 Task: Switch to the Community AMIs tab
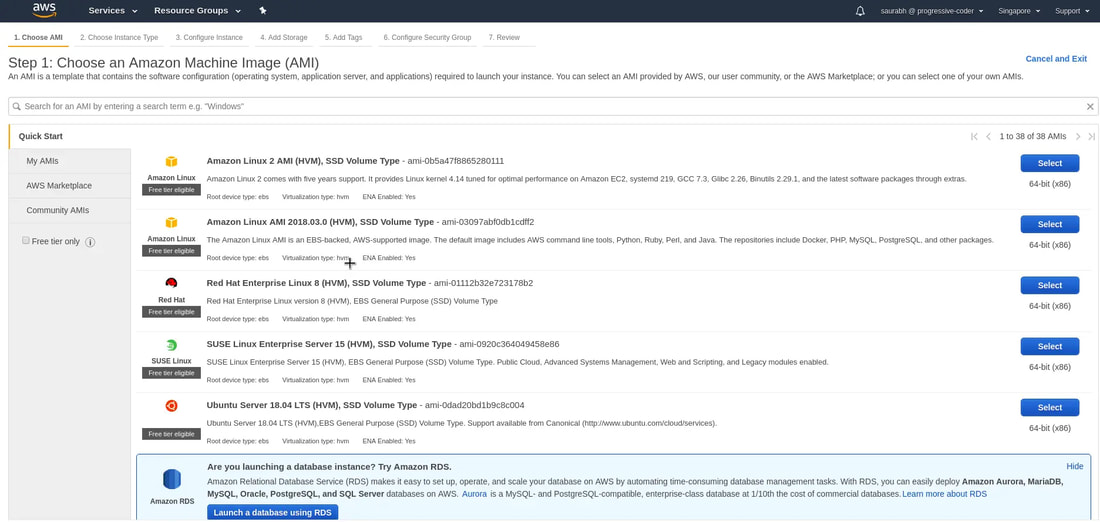coord(58,210)
